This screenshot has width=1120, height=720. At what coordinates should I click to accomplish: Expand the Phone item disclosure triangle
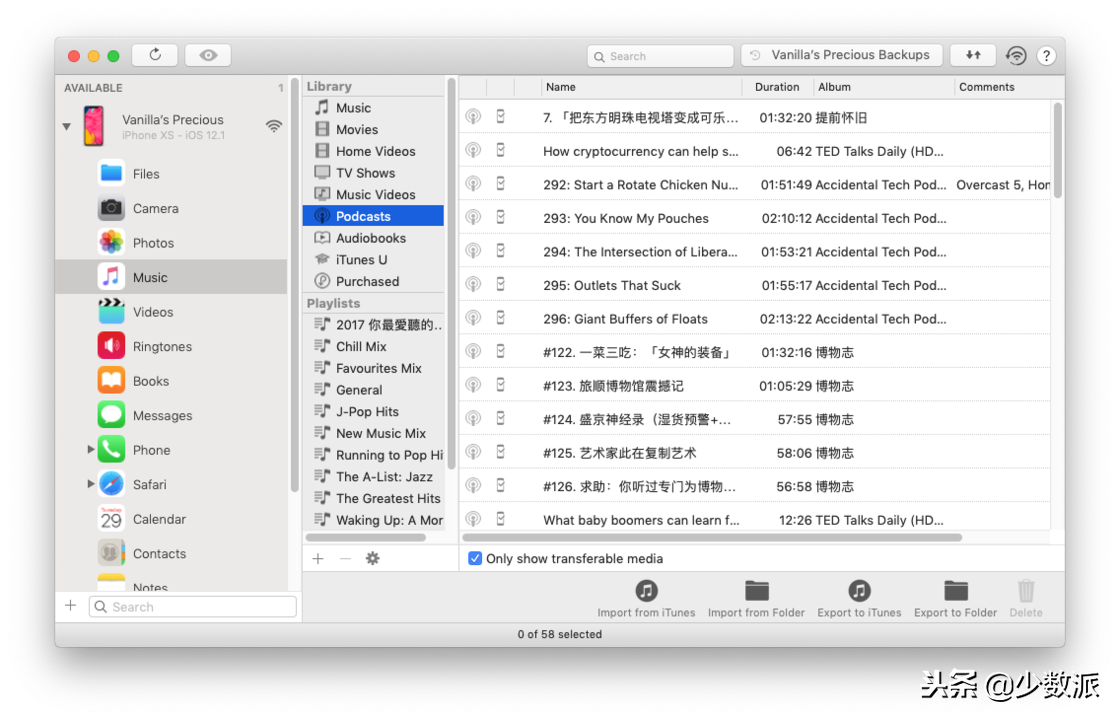coord(91,449)
